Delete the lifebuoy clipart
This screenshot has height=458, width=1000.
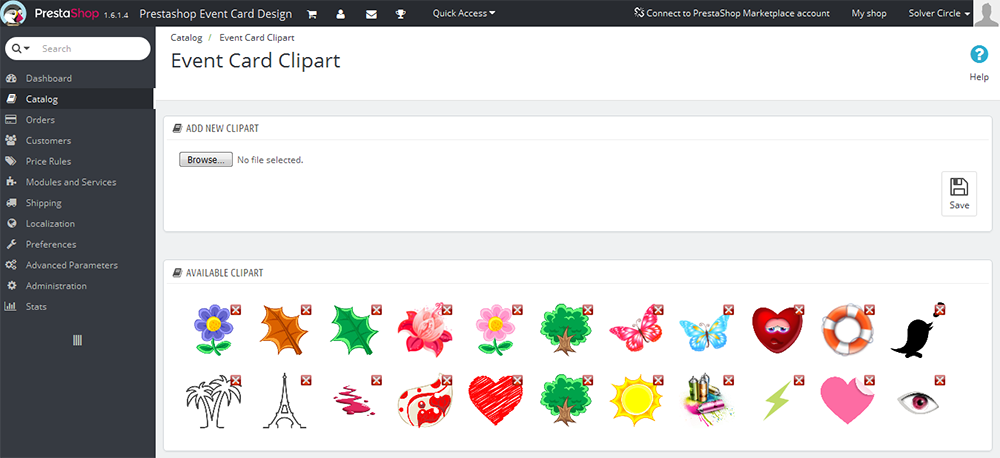869,309
